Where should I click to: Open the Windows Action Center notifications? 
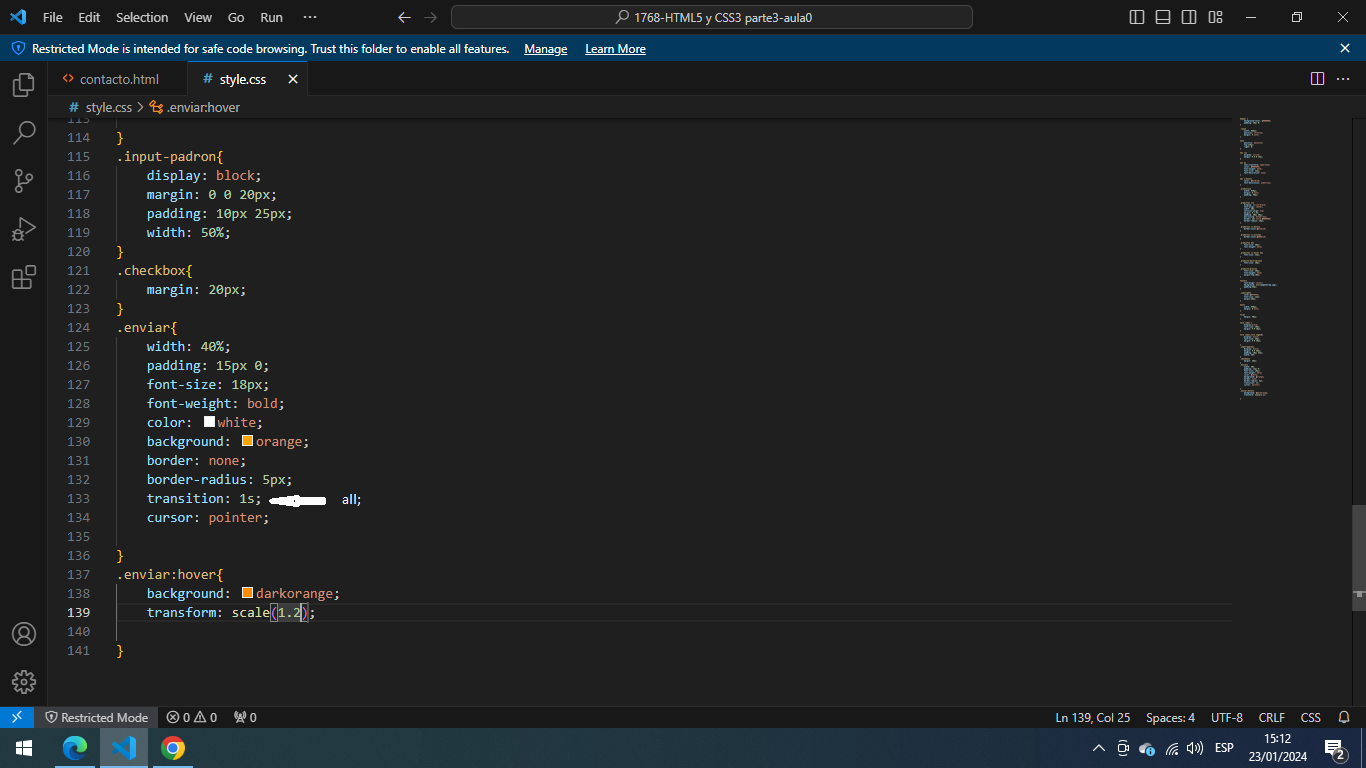click(x=1334, y=748)
